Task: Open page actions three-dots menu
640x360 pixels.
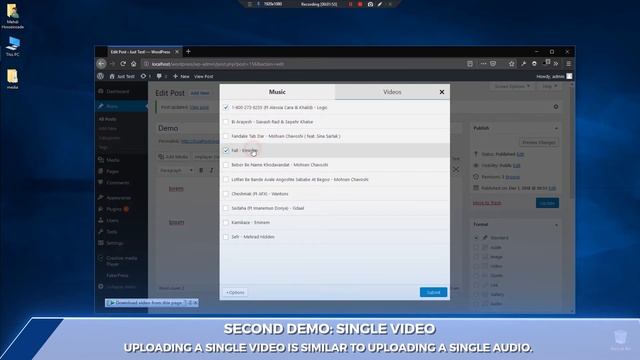Action: 483,64
